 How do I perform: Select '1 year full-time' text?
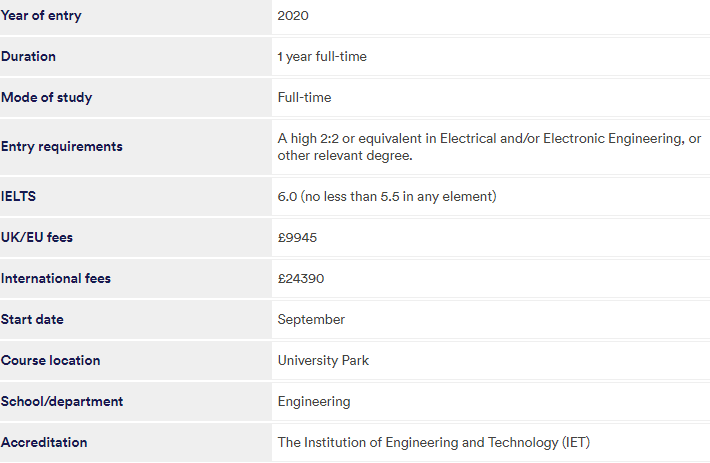[322, 57]
